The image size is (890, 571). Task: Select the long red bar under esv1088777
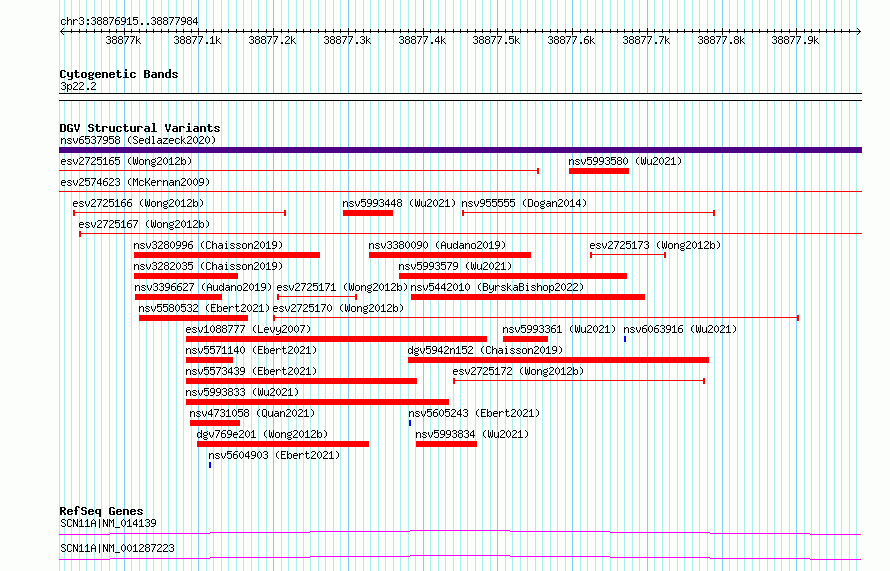(x=337, y=339)
